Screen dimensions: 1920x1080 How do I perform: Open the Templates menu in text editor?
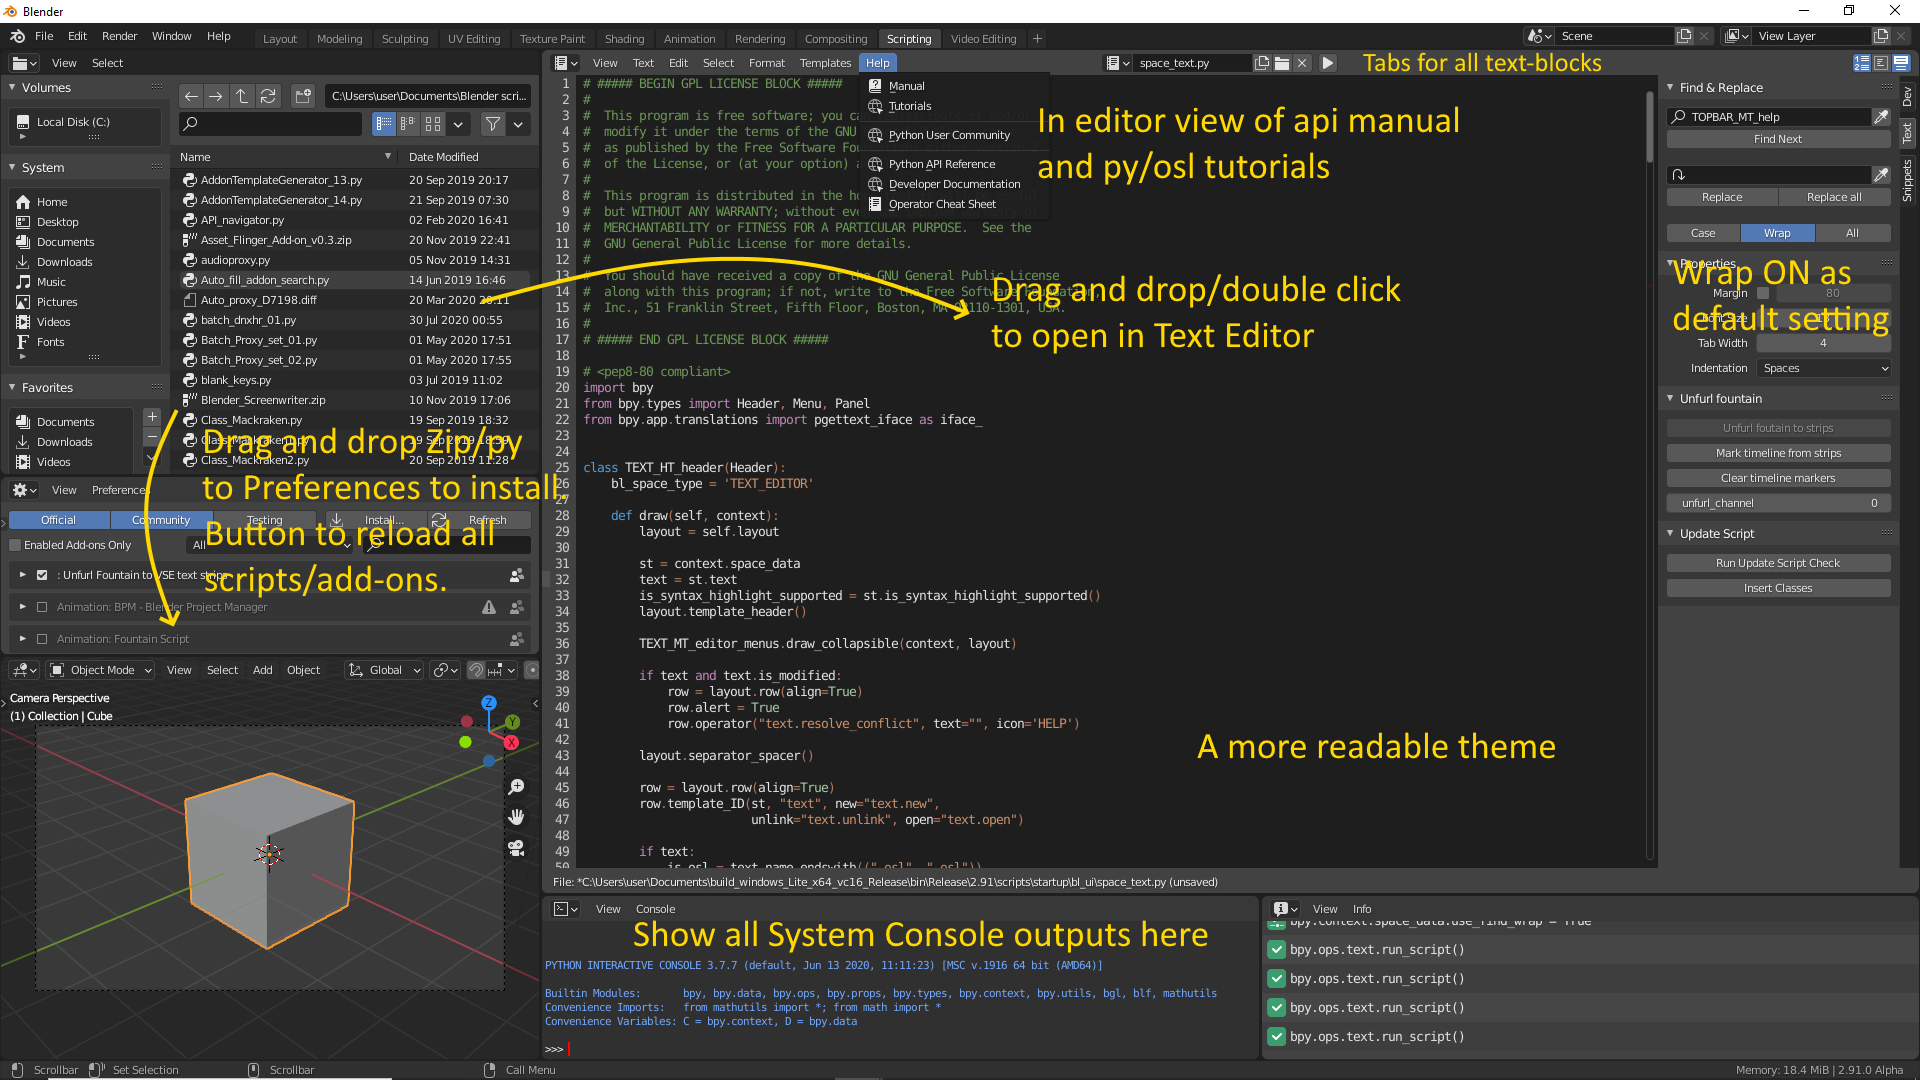pos(825,63)
